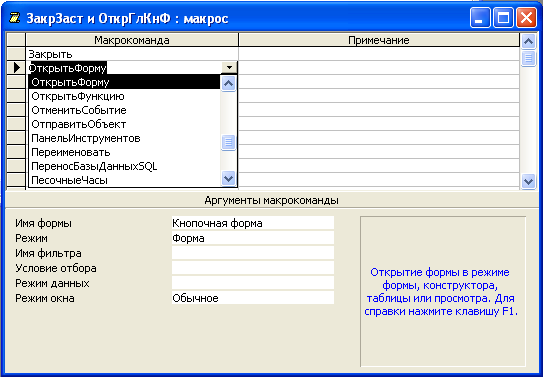Screen dimensions: 543x377
Task: Select ОтправитьОбъект from the list
Action: coord(124,124)
